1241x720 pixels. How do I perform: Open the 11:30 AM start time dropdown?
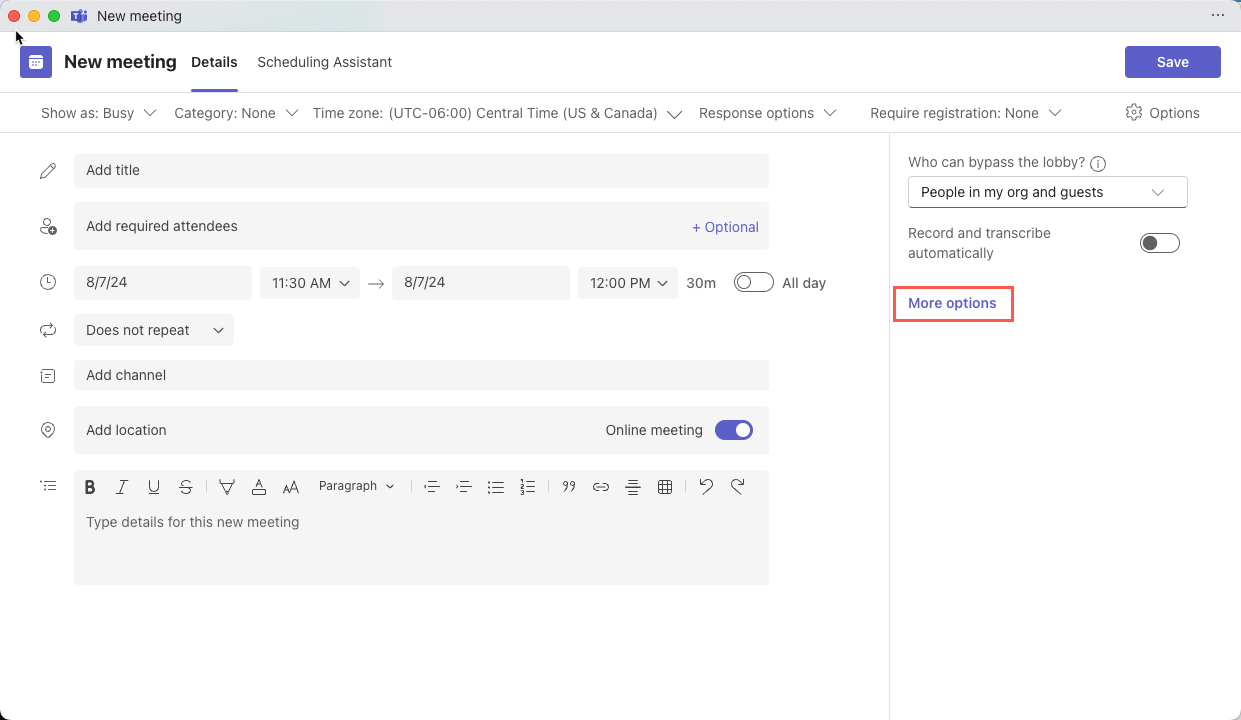pyautogui.click(x=310, y=283)
